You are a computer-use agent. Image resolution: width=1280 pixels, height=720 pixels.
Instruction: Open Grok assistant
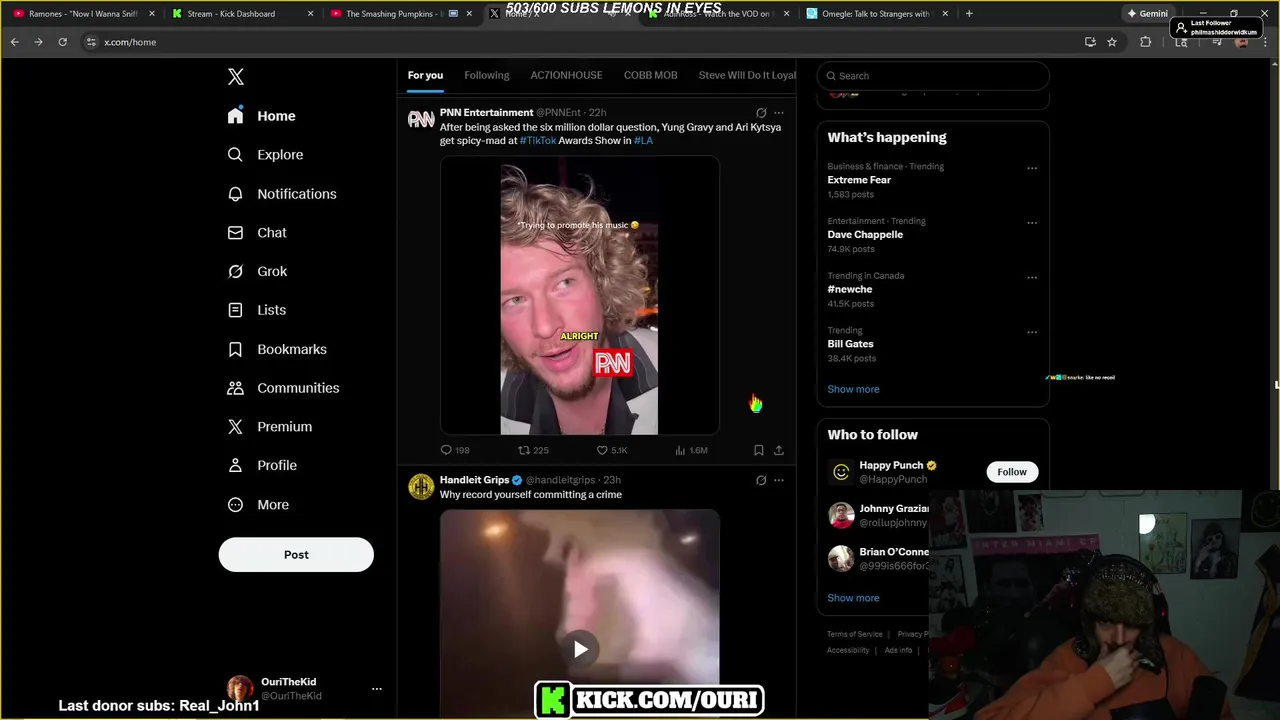tap(257, 271)
